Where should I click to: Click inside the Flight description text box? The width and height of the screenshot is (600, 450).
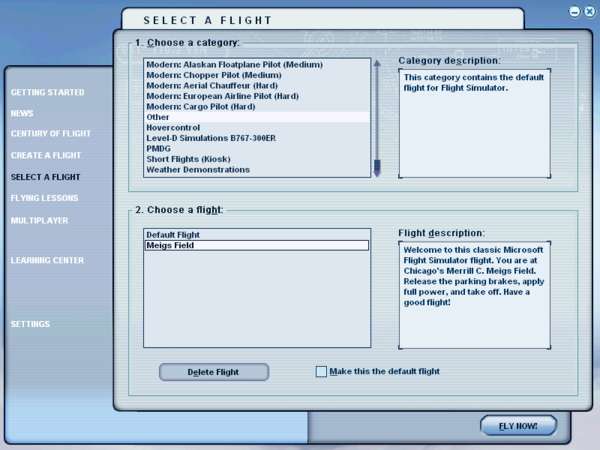474,295
